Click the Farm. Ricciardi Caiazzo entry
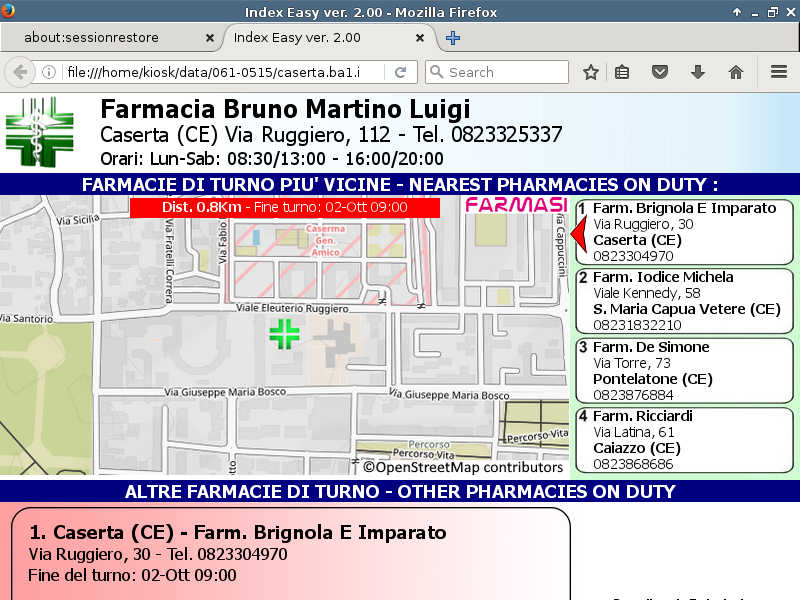 pos(684,439)
